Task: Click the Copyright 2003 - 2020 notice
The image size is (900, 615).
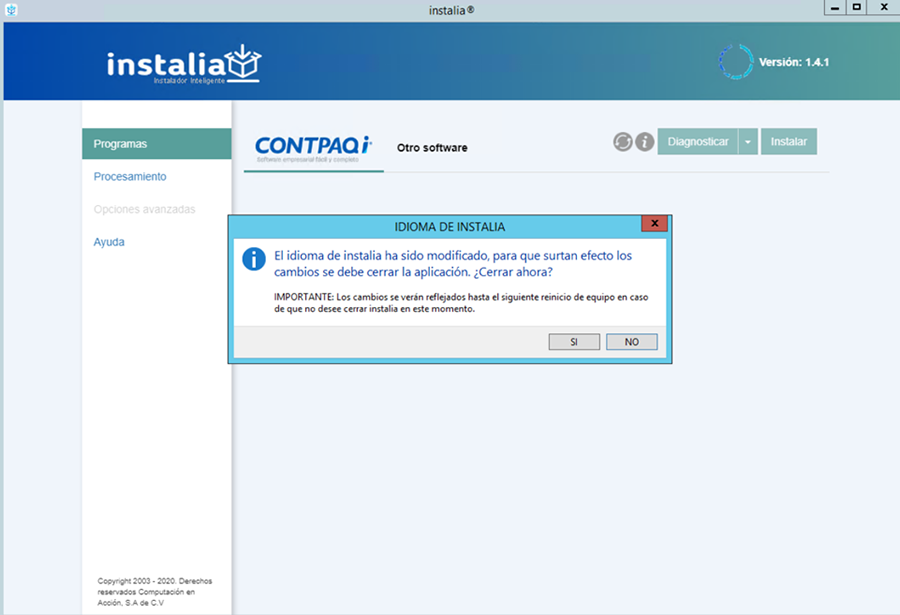Action: coord(154,591)
